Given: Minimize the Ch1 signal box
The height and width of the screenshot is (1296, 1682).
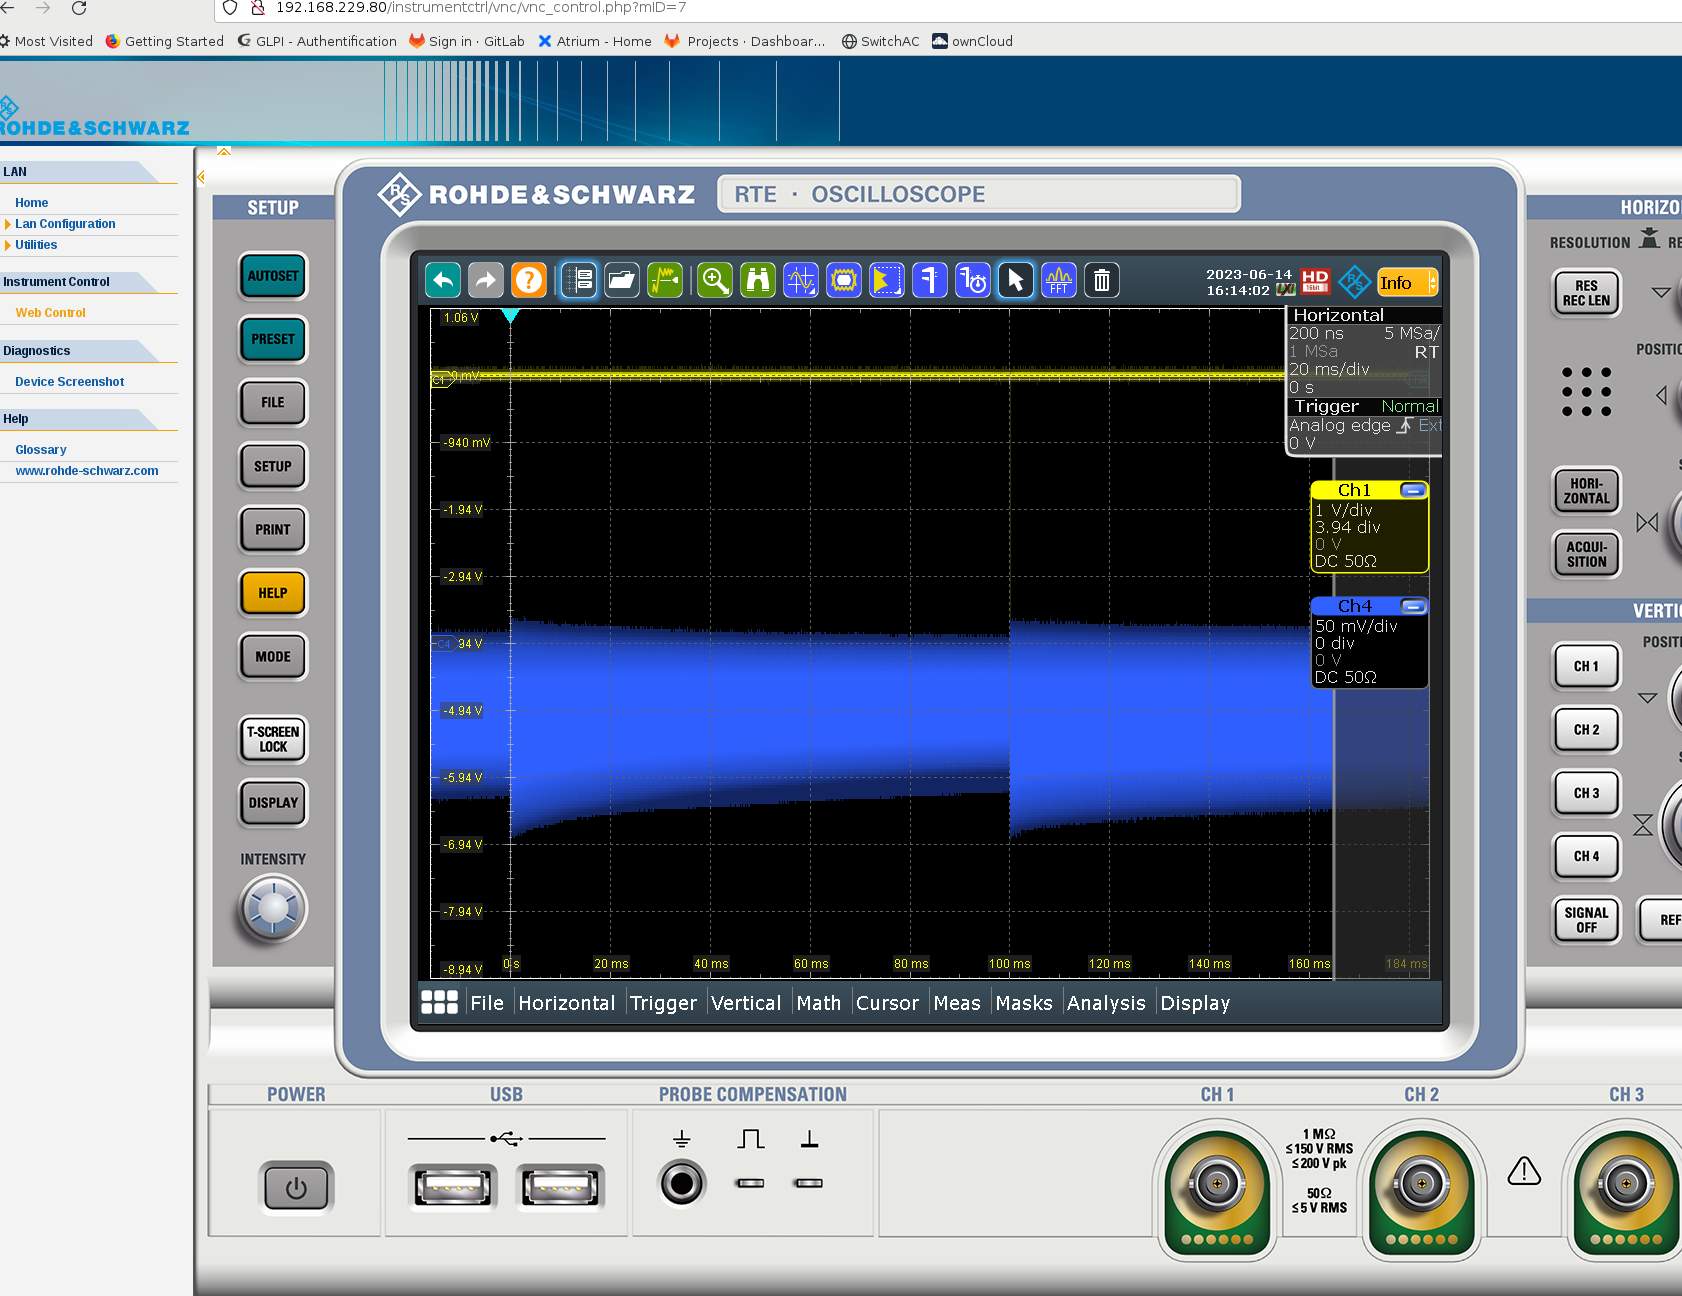Looking at the screenshot, I should coord(1412,490).
